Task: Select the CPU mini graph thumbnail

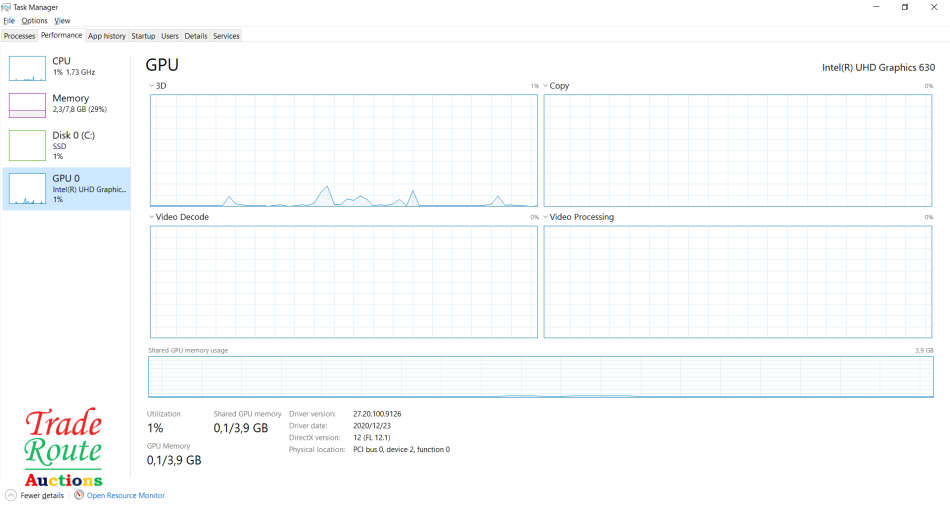Action: [27, 68]
